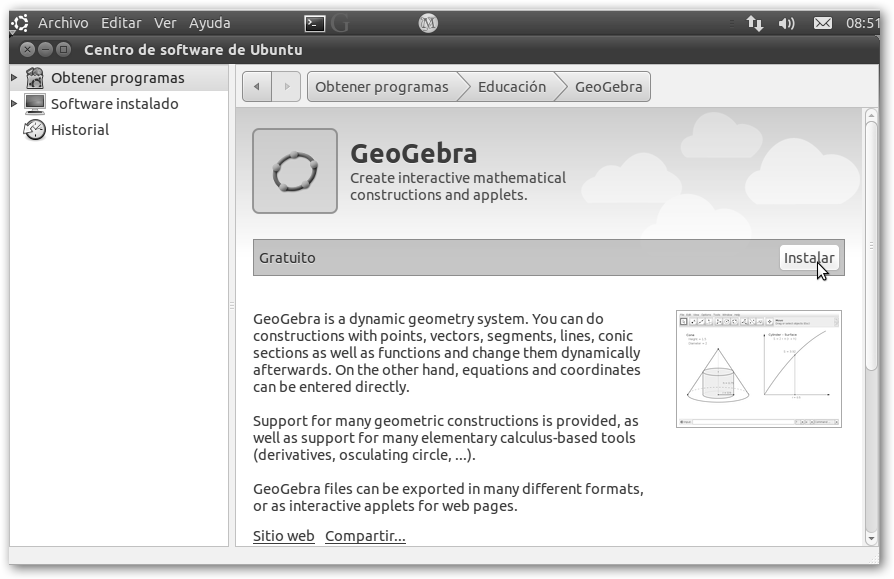Click the GeoGebra application icon
The height and width of the screenshot is (579, 894).
295,171
